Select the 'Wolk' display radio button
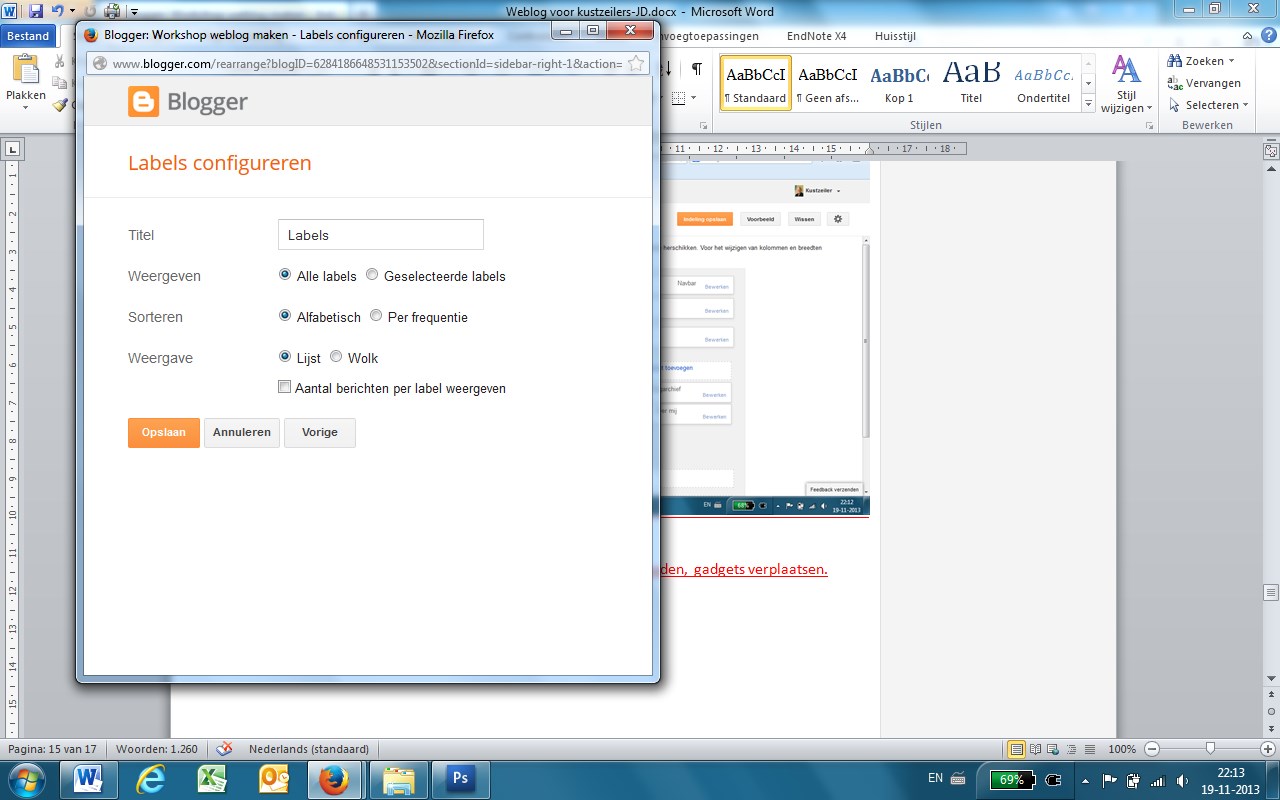Screen dimensions: 1280x800 click(x=336, y=357)
